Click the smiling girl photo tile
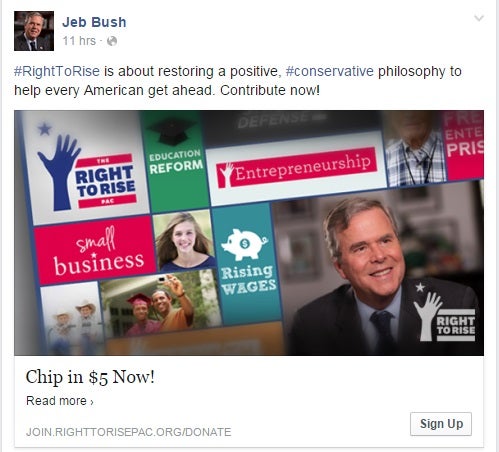The width and height of the screenshot is (499, 452). 184,241
